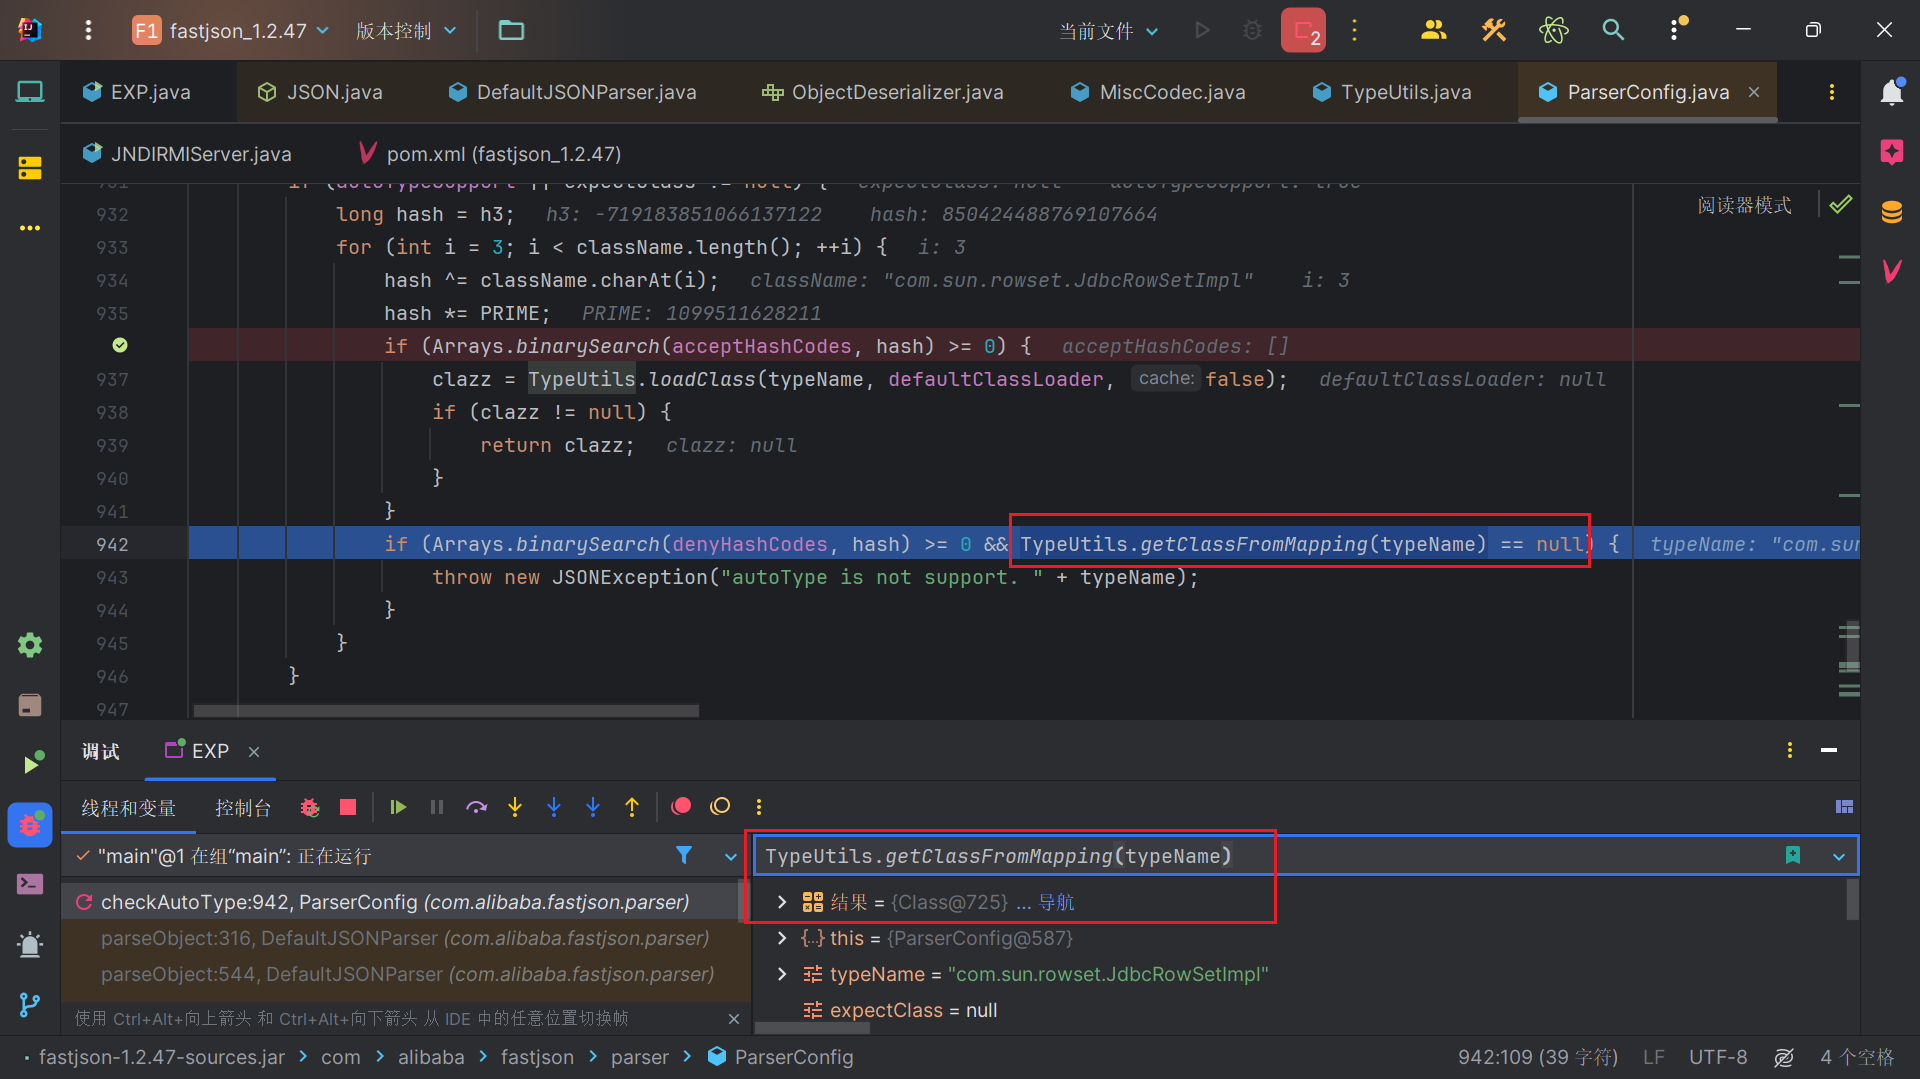1920x1079 pixels.
Task: Open Notifications bell icon
Action: click(1891, 92)
